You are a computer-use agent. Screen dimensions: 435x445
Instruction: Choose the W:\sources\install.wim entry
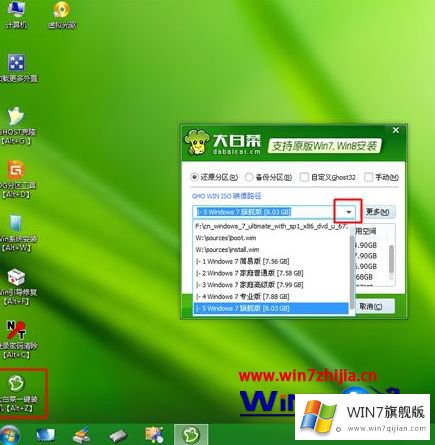click(x=271, y=250)
